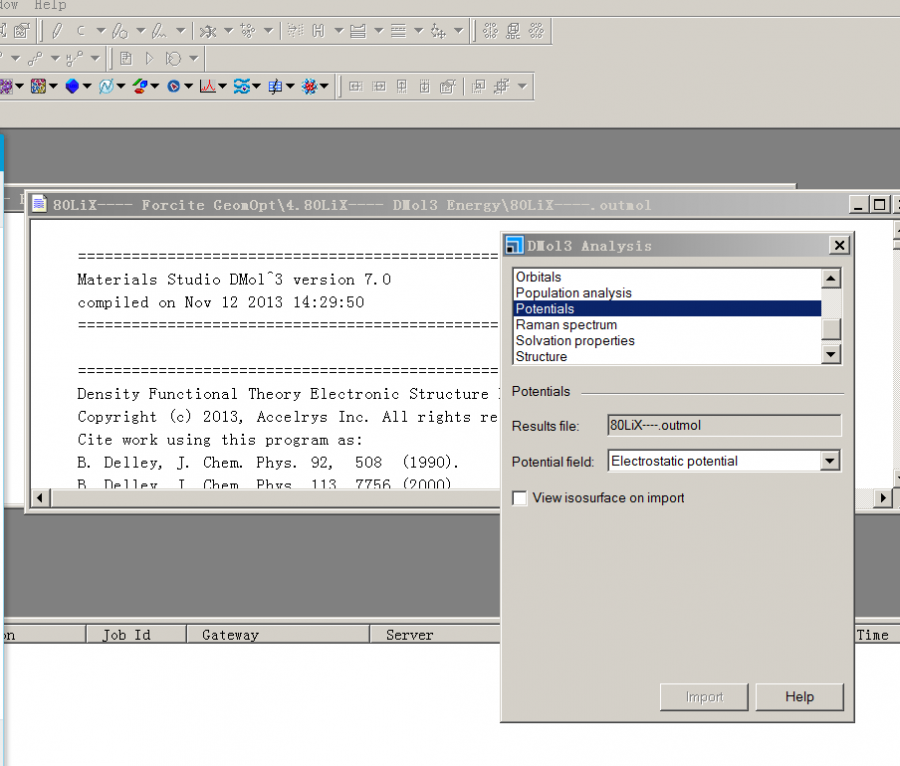Viewport: 900px width, 766px height.
Task: Select Structure in the analysis list
Action: pyautogui.click(x=667, y=356)
